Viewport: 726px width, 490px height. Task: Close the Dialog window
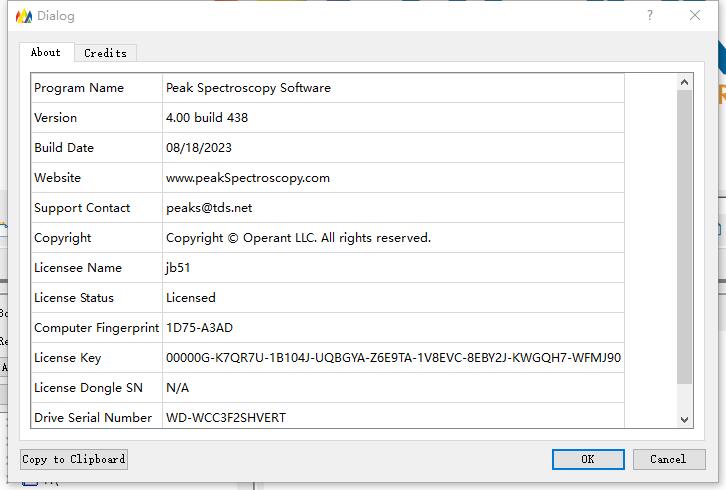coord(695,15)
